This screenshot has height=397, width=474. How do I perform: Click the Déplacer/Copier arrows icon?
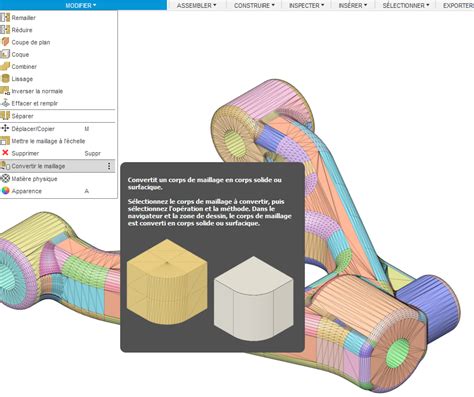[x=5, y=128]
